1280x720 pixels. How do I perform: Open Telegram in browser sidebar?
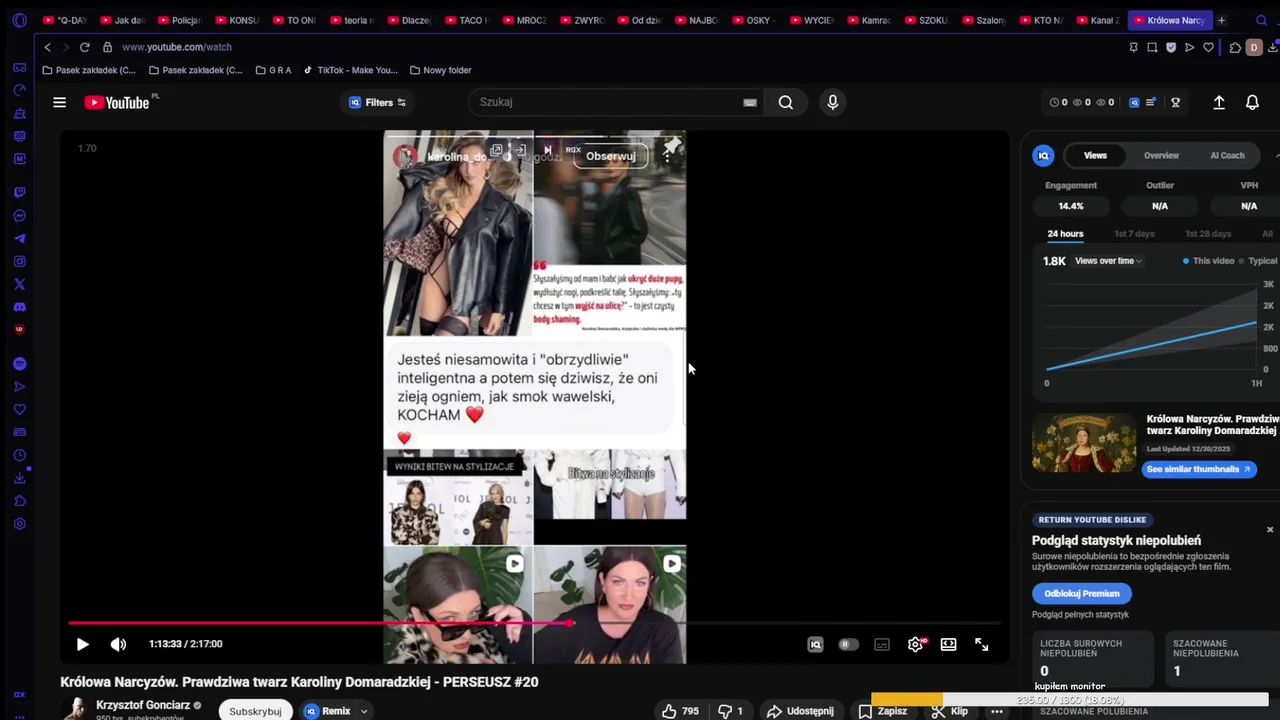tap(19, 238)
